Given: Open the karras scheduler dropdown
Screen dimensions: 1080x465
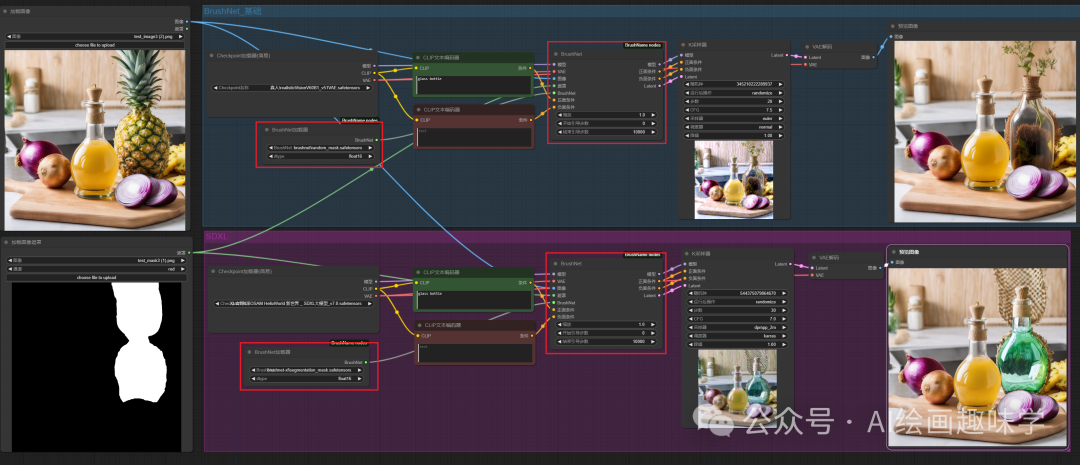Looking at the screenshot, I should point(737,336).
